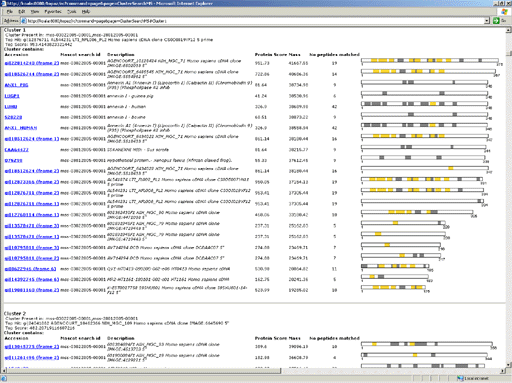Click the page icon at the status bar's left end
This screenshot has width=512, height=383.
pyautogui.click(x=4, y=378)
